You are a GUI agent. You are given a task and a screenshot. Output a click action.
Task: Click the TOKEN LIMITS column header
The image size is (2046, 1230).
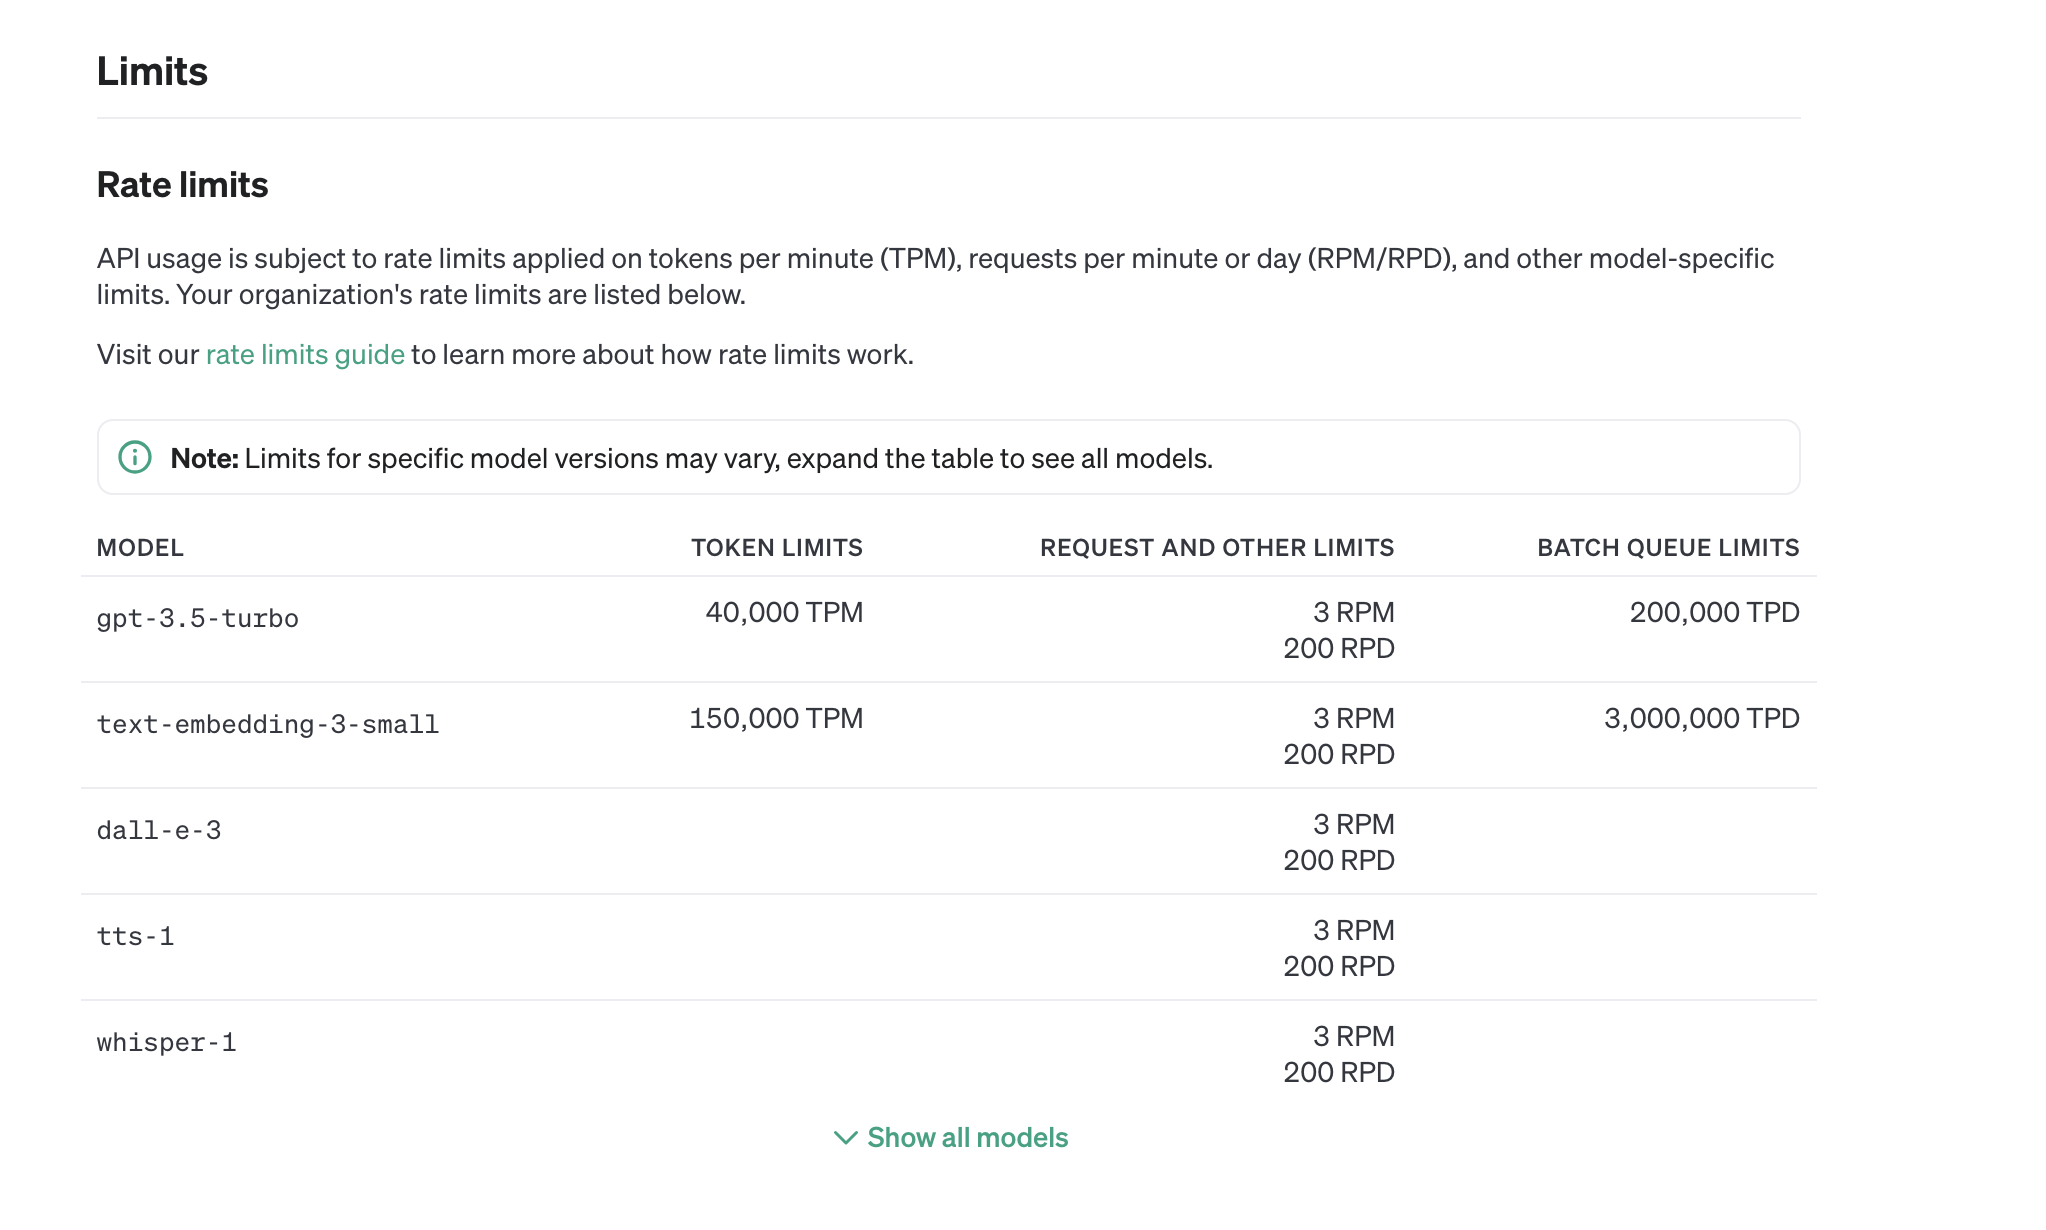tap(777, 548)
